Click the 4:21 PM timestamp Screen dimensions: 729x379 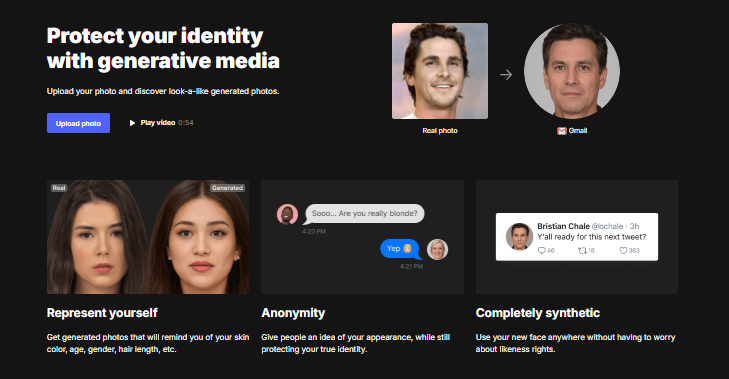[411, 266]
